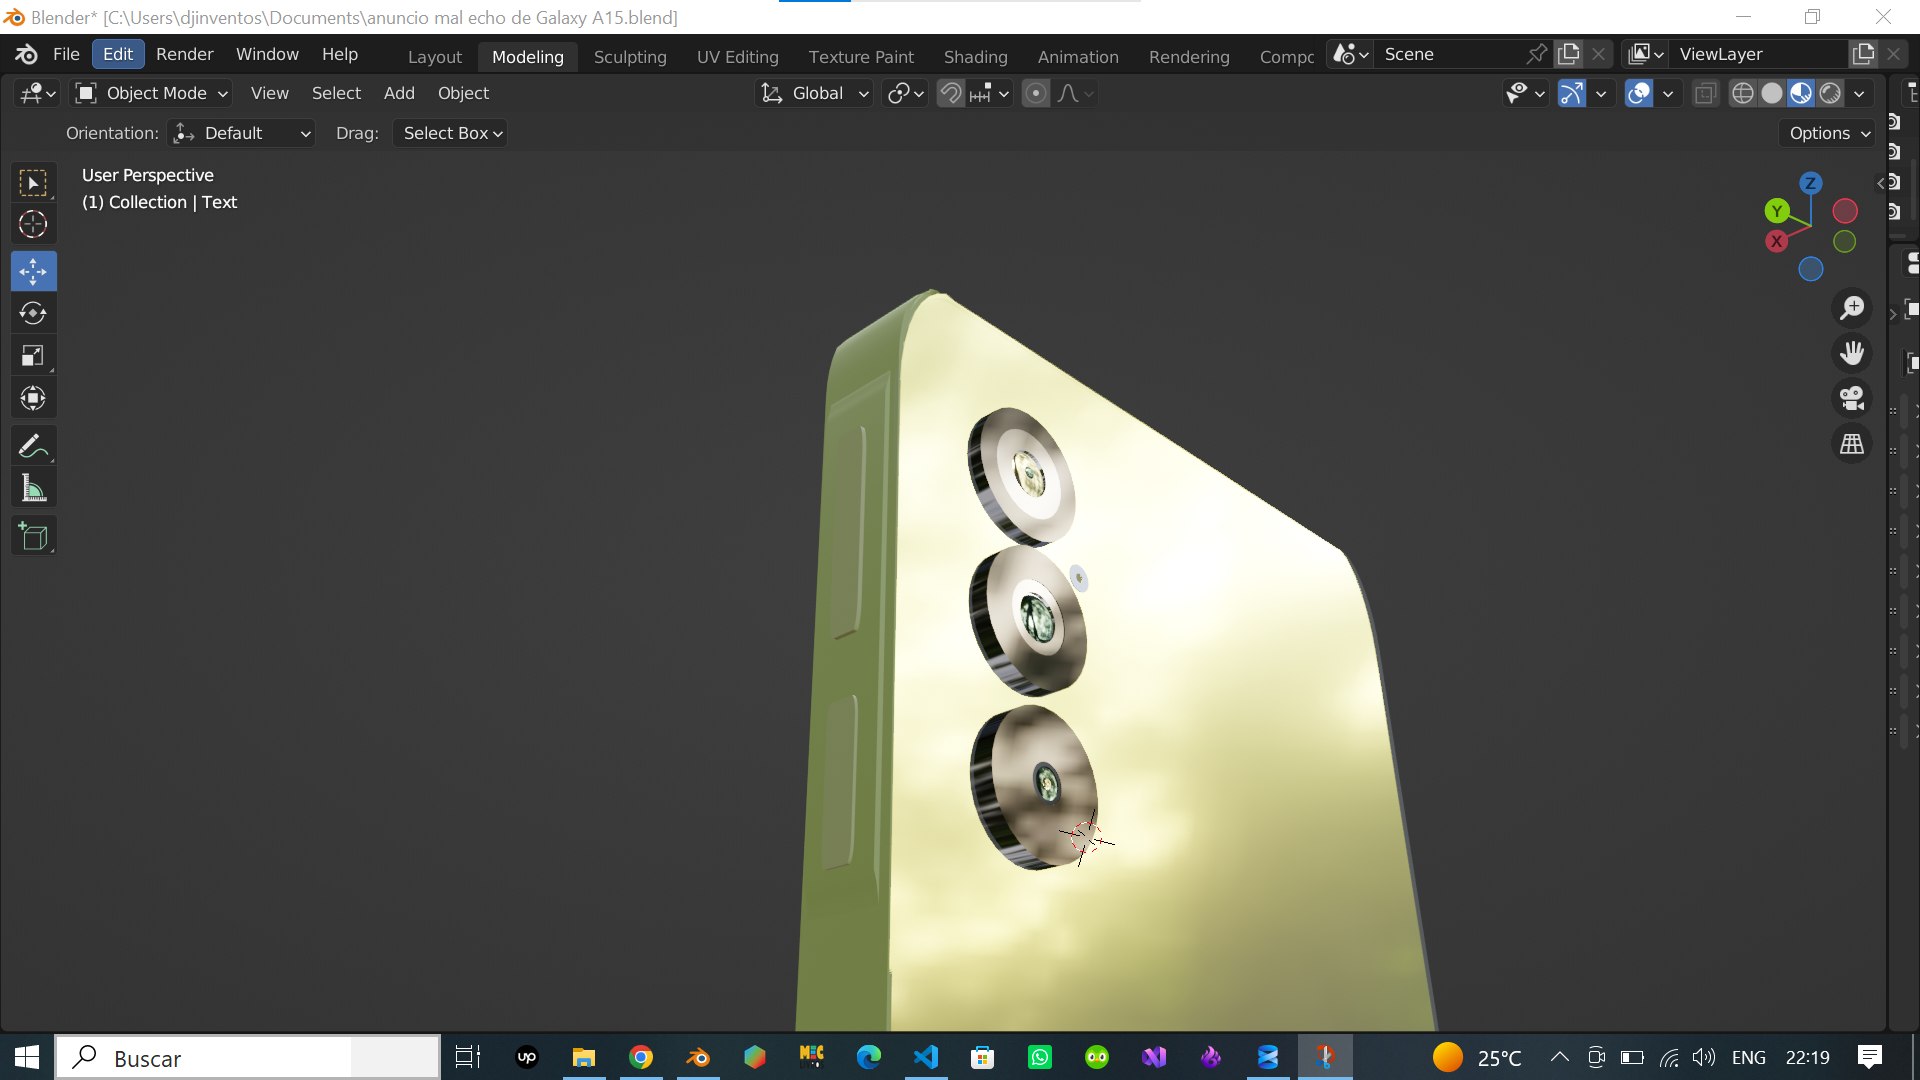This screenshot has width=1920, height=1080.
Task: Open the Object Mode dropdown
Action: coord(153,93)
